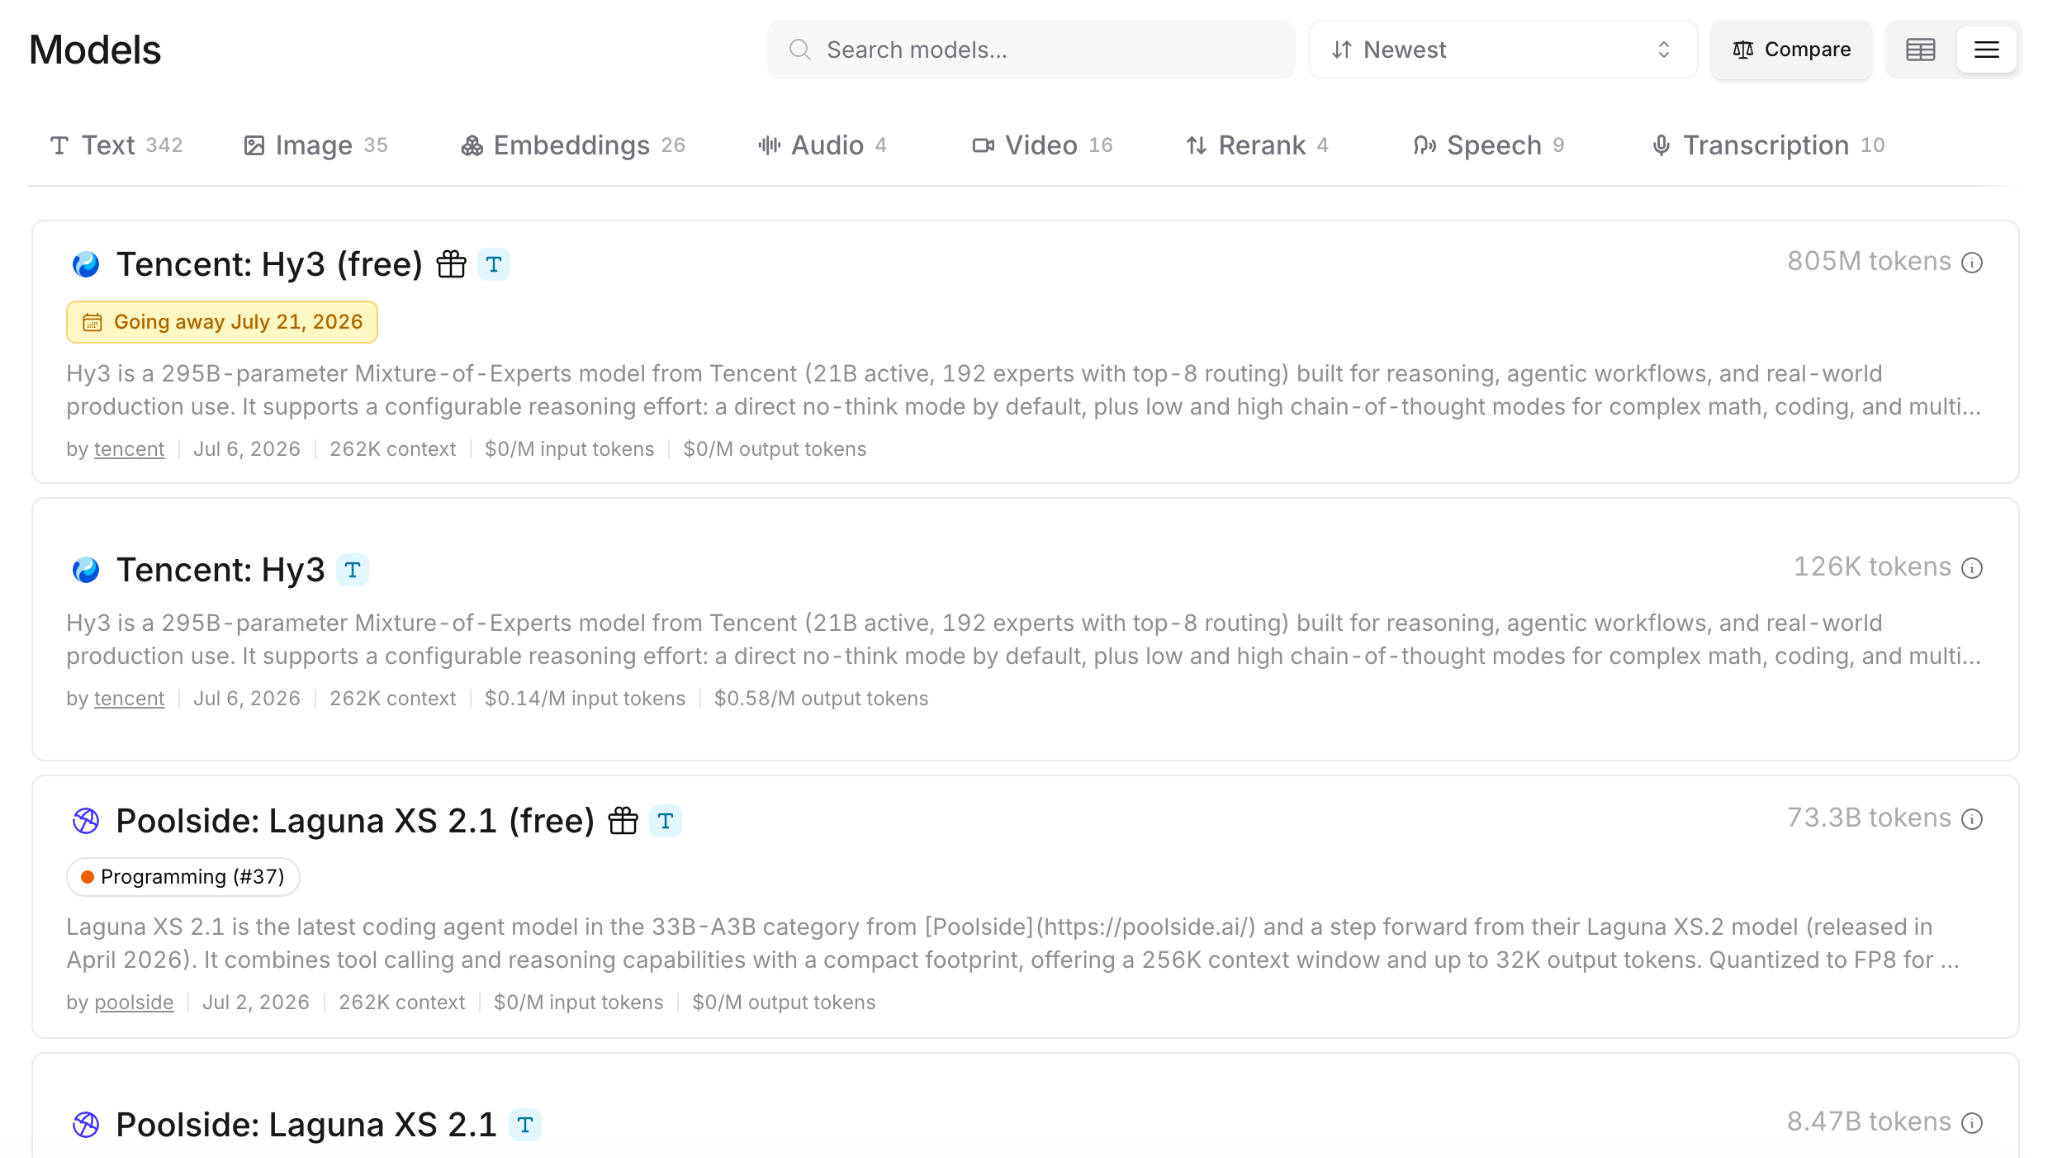Click gift icon on Tencent: Hy3 (free)
The height and width of the screenshot is (1158, 2048).
451,264
